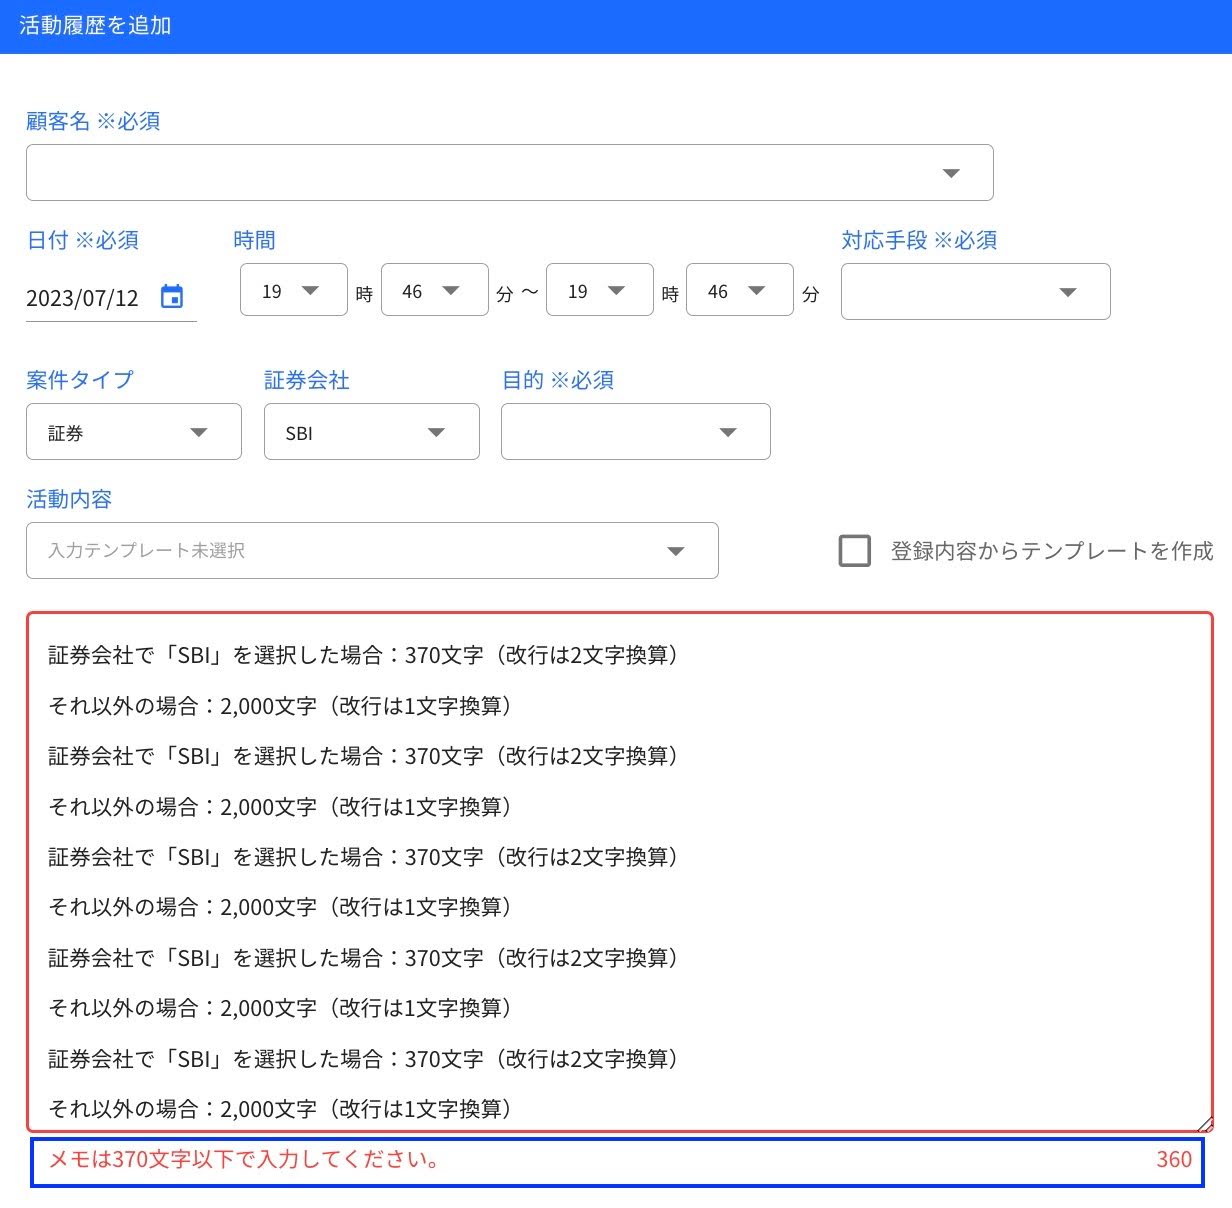The image size is (1232, 1208).
Task: Open the 顧客名 customer name dropdown
Action: 510,173
